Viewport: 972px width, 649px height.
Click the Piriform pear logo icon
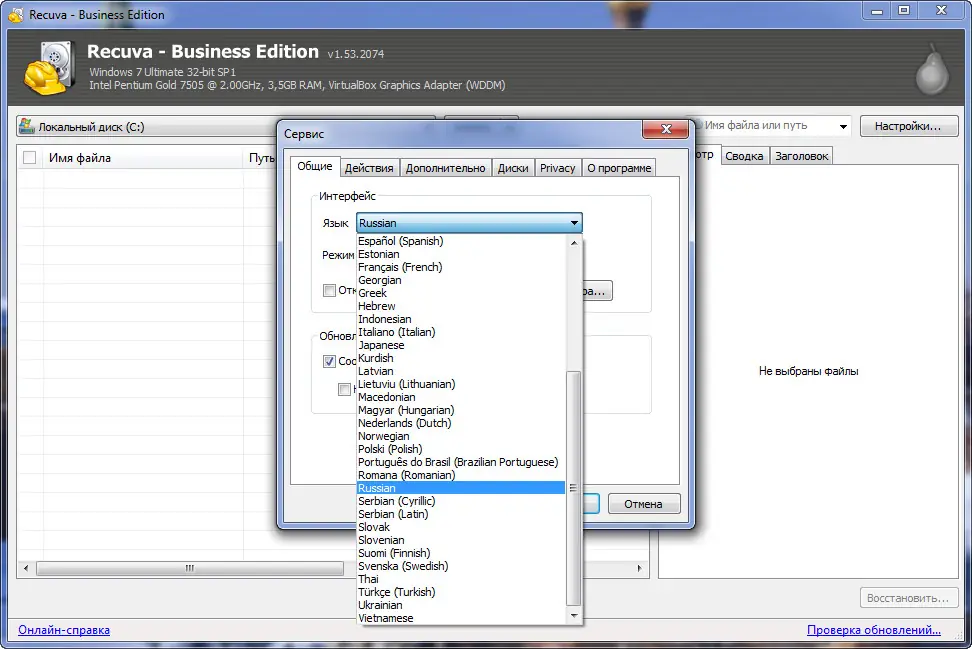tap(932, 69)
